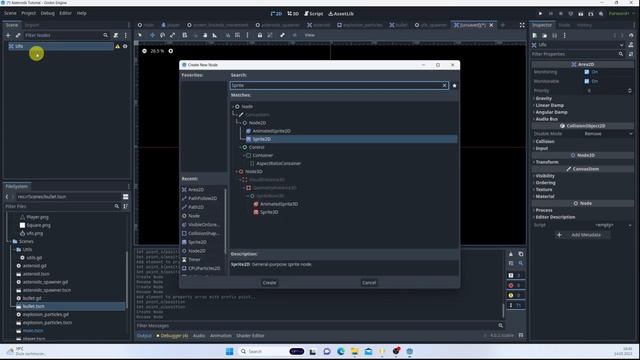Run the project with the play icon
The width and height of the screenshot is (640, 360).
[540, 13]
